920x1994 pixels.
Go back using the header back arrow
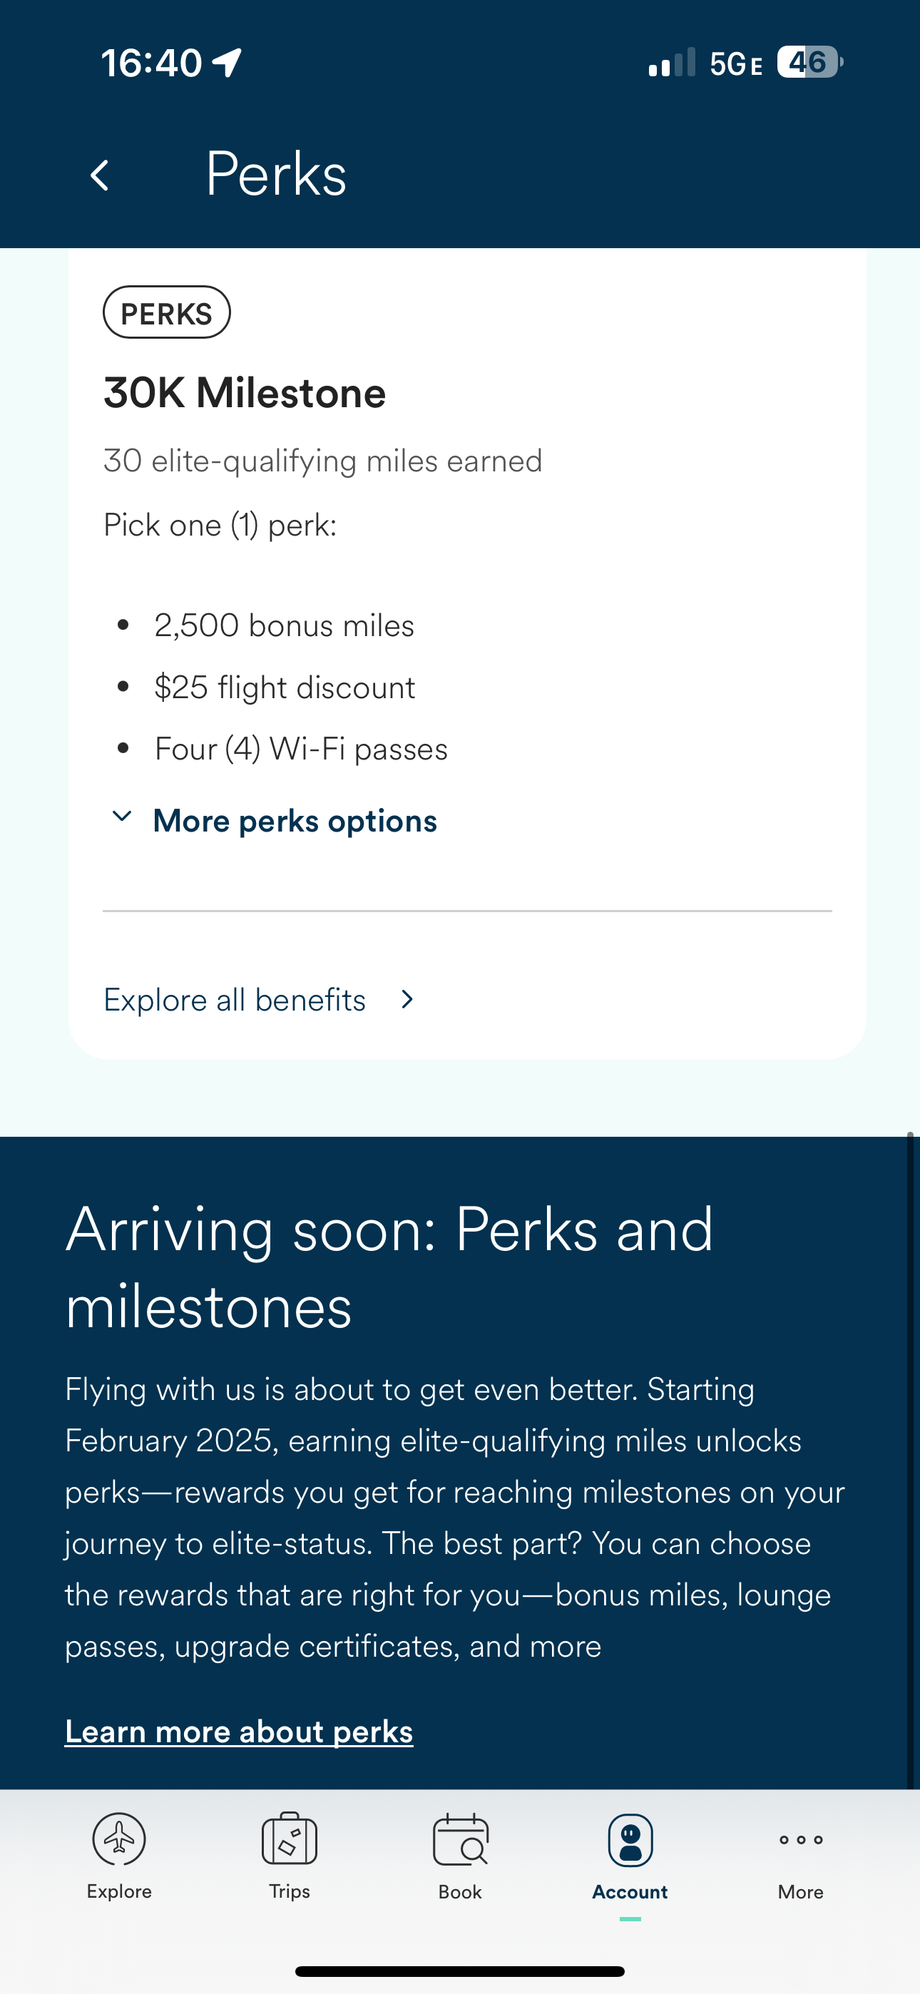click(99, 176)
